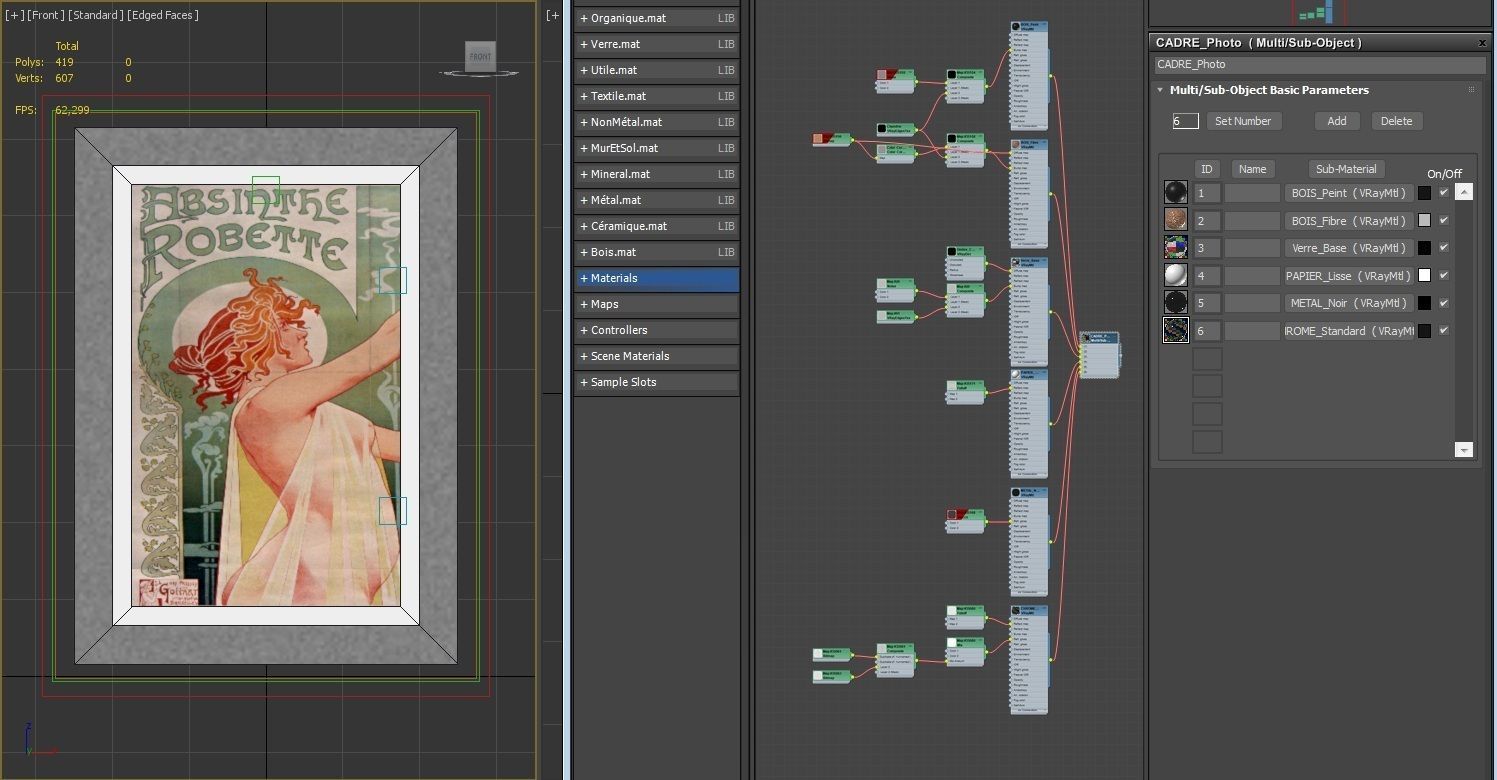Toggle On/Off checkbox for CHROME_Standard
Screen dimensions: 1497x780
pyautogui.click(x=1443, y=330)
